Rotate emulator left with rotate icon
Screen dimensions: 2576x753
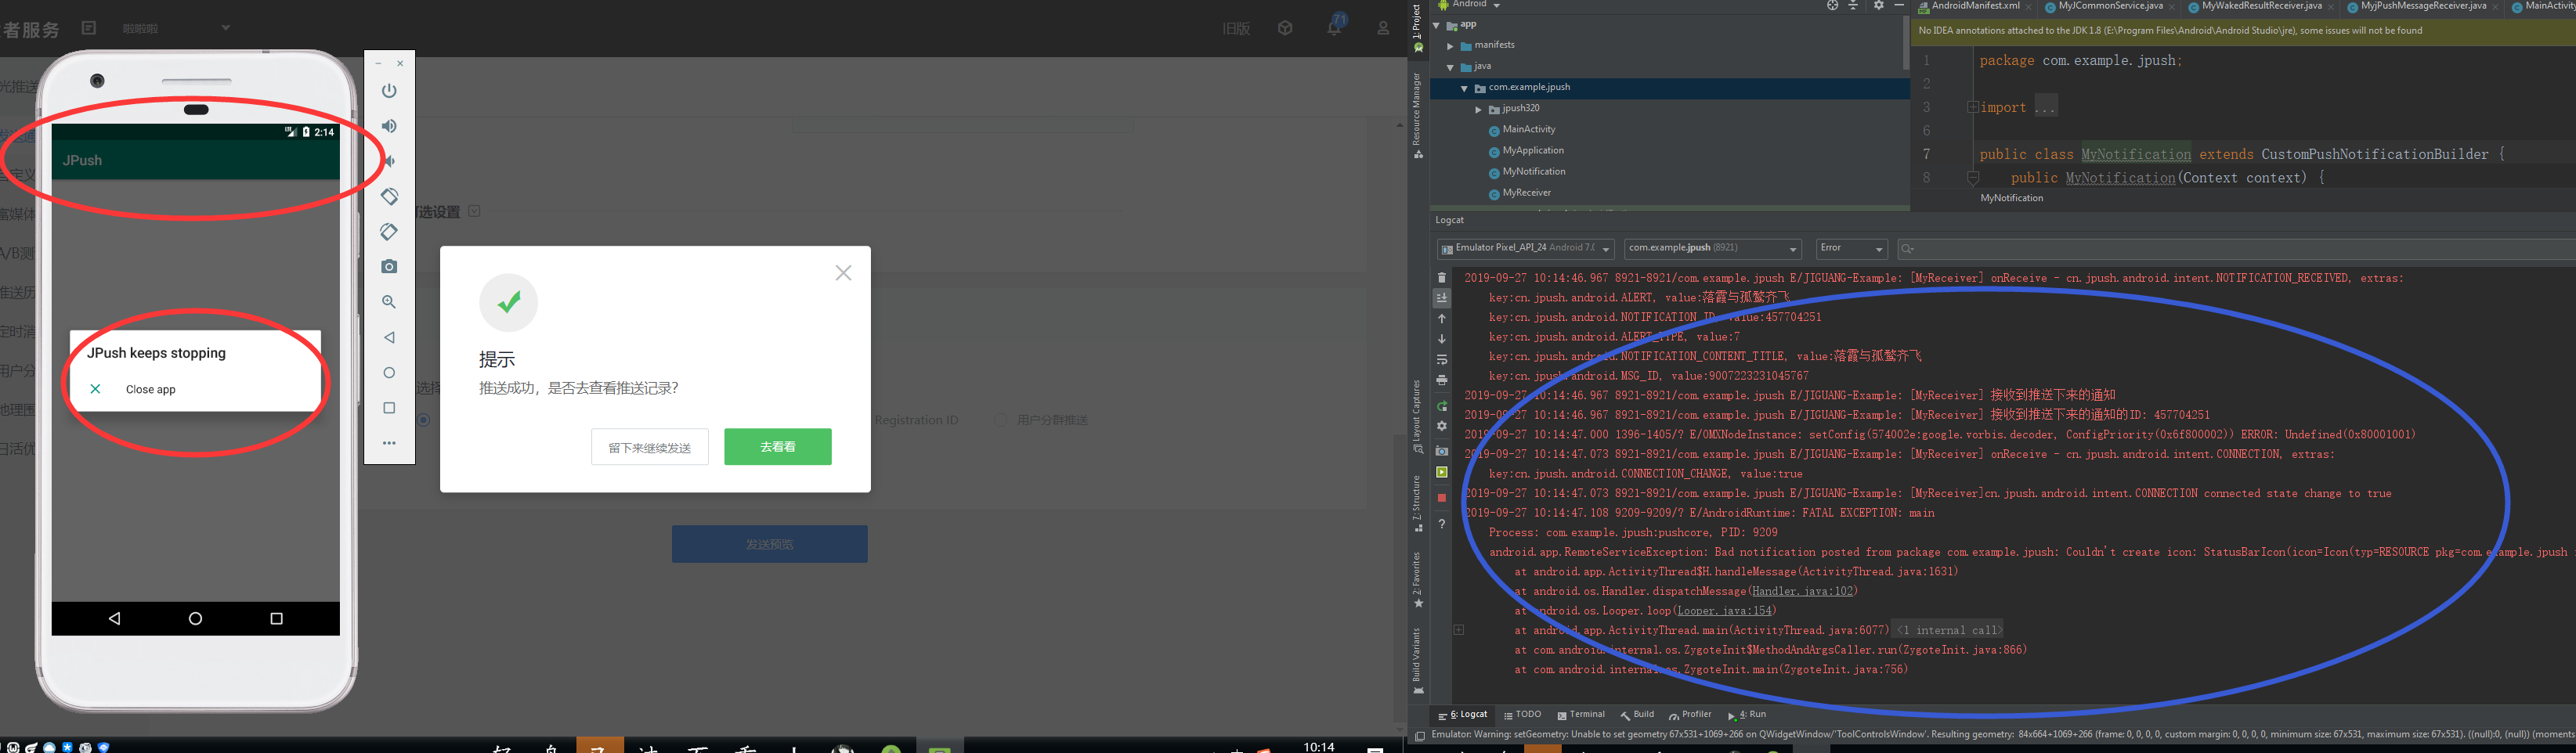389,196
